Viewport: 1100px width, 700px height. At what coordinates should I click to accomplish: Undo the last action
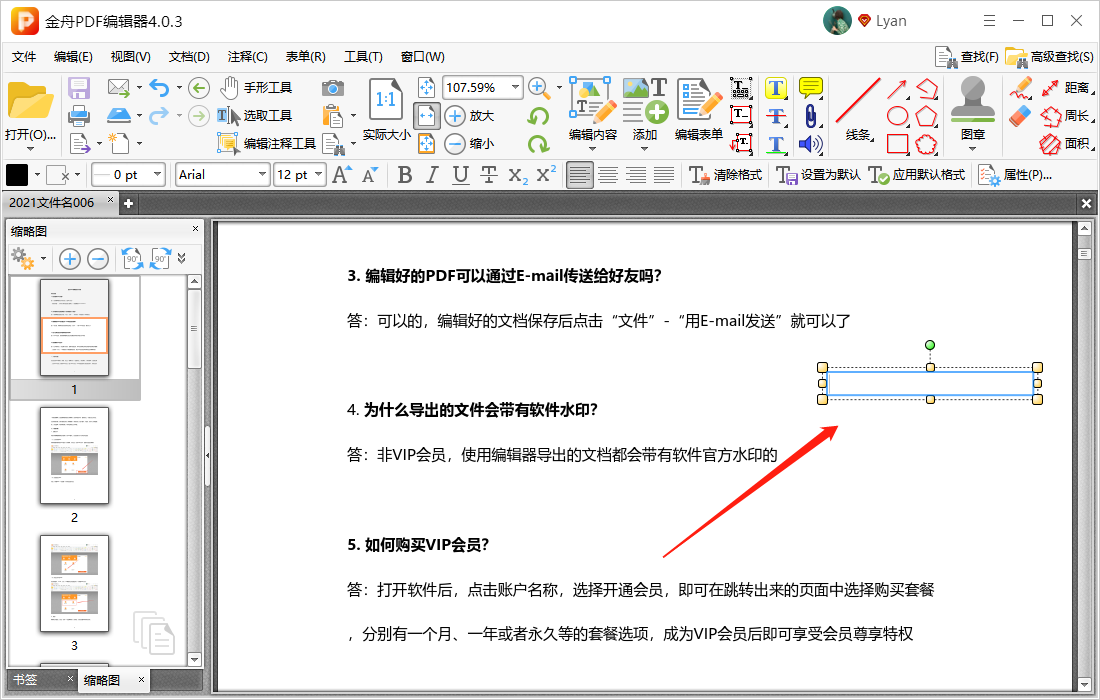(159, 88)
